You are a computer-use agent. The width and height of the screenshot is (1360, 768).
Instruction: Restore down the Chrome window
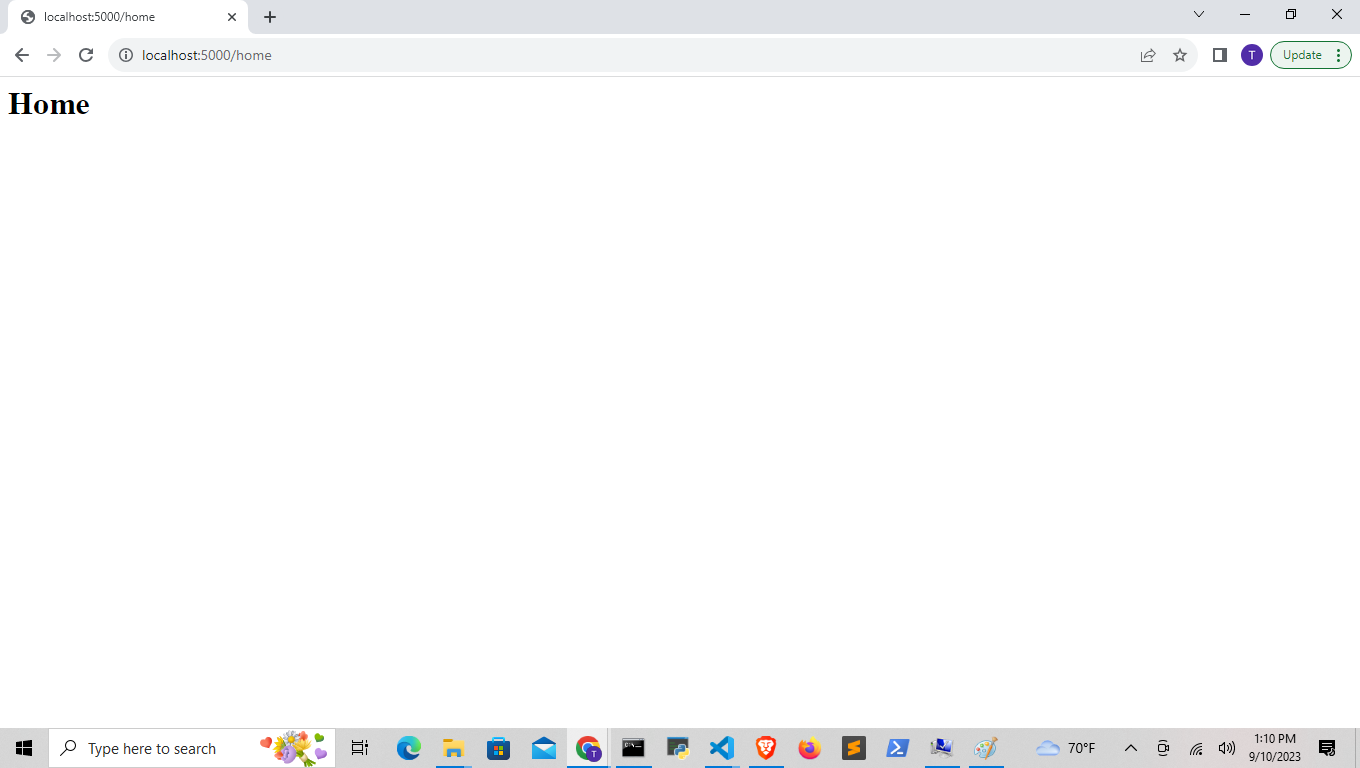(1291, 14)
